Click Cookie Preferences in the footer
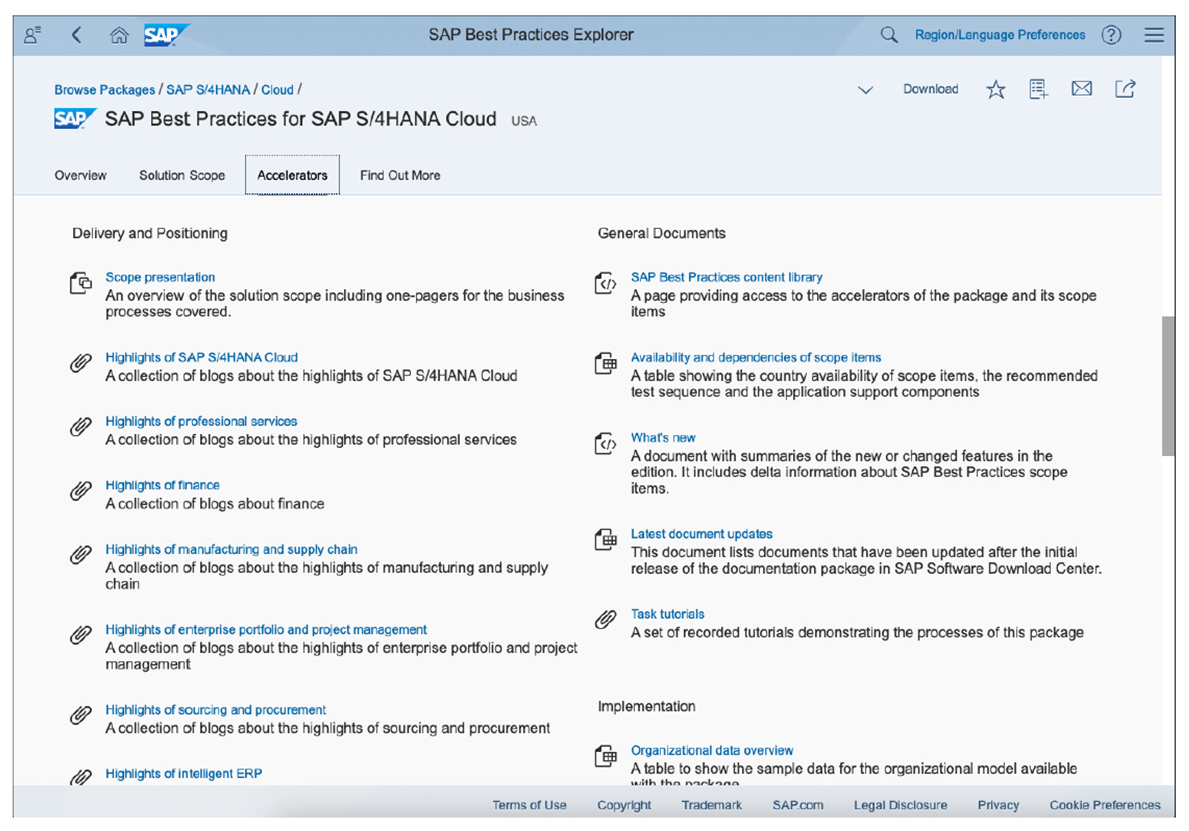Image resolution: width=1189 pixels, height=831 pixels. [x=1104, y=804]
